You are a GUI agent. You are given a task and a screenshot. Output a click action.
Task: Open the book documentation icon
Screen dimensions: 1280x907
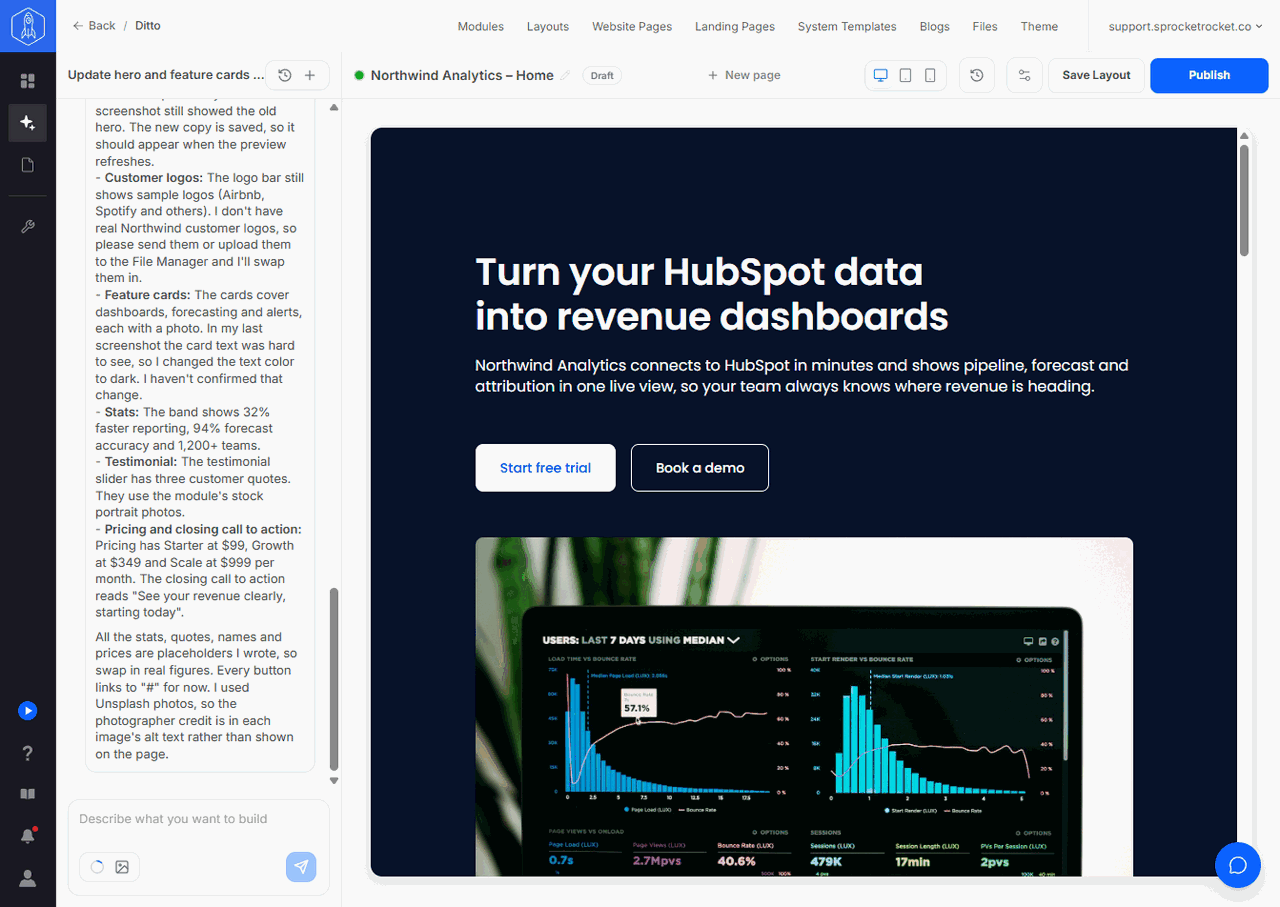point(27,794)
